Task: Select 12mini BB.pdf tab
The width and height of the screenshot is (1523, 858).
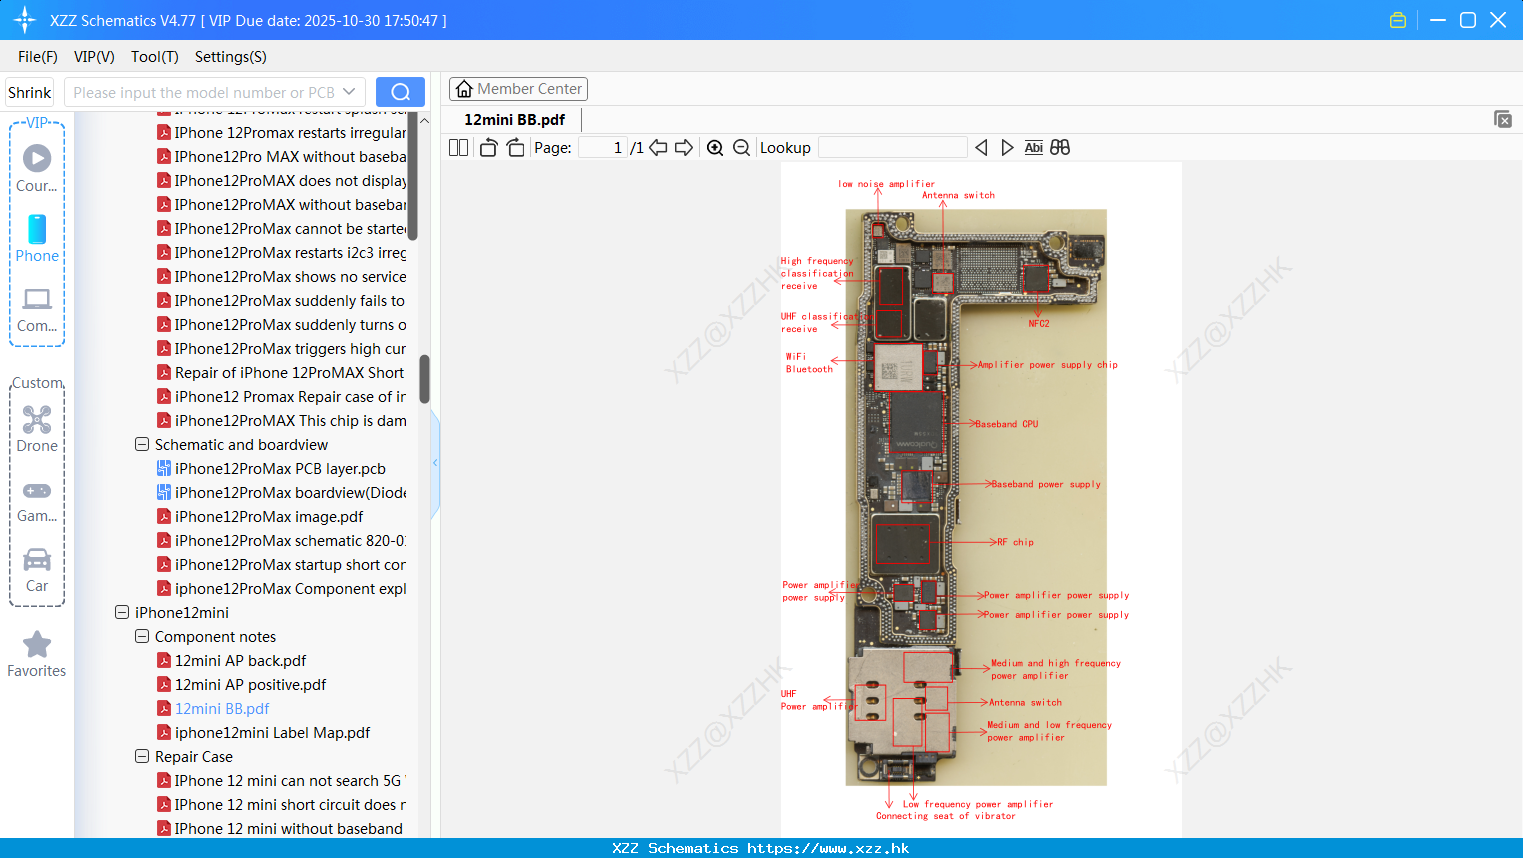Action: (514, 120)
